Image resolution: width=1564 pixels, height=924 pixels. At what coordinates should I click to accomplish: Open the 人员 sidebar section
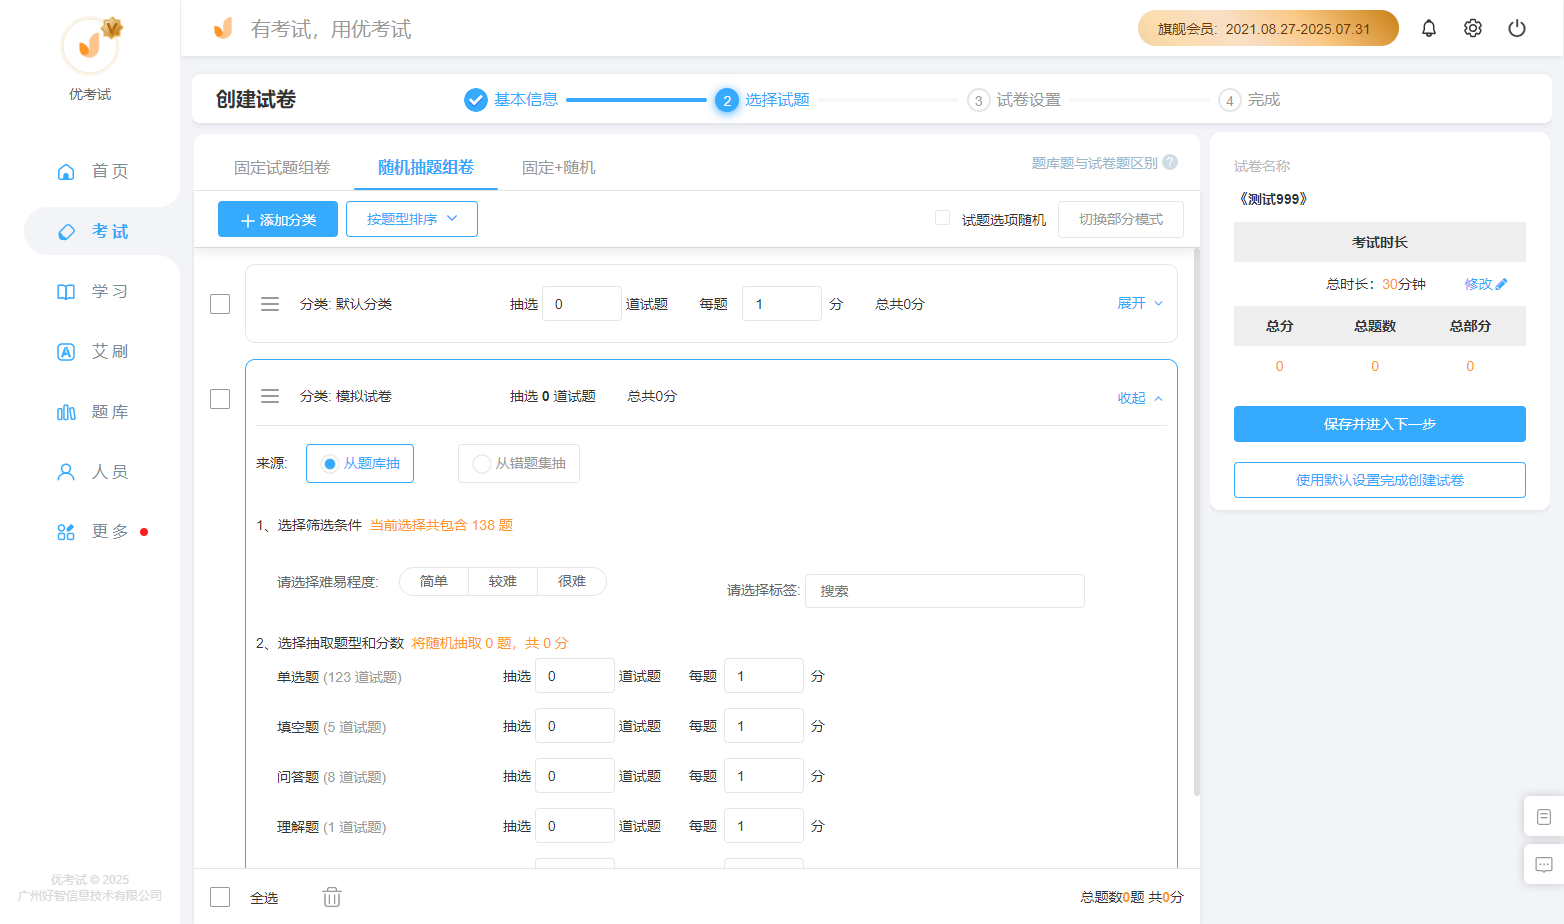tap(92, 471)
